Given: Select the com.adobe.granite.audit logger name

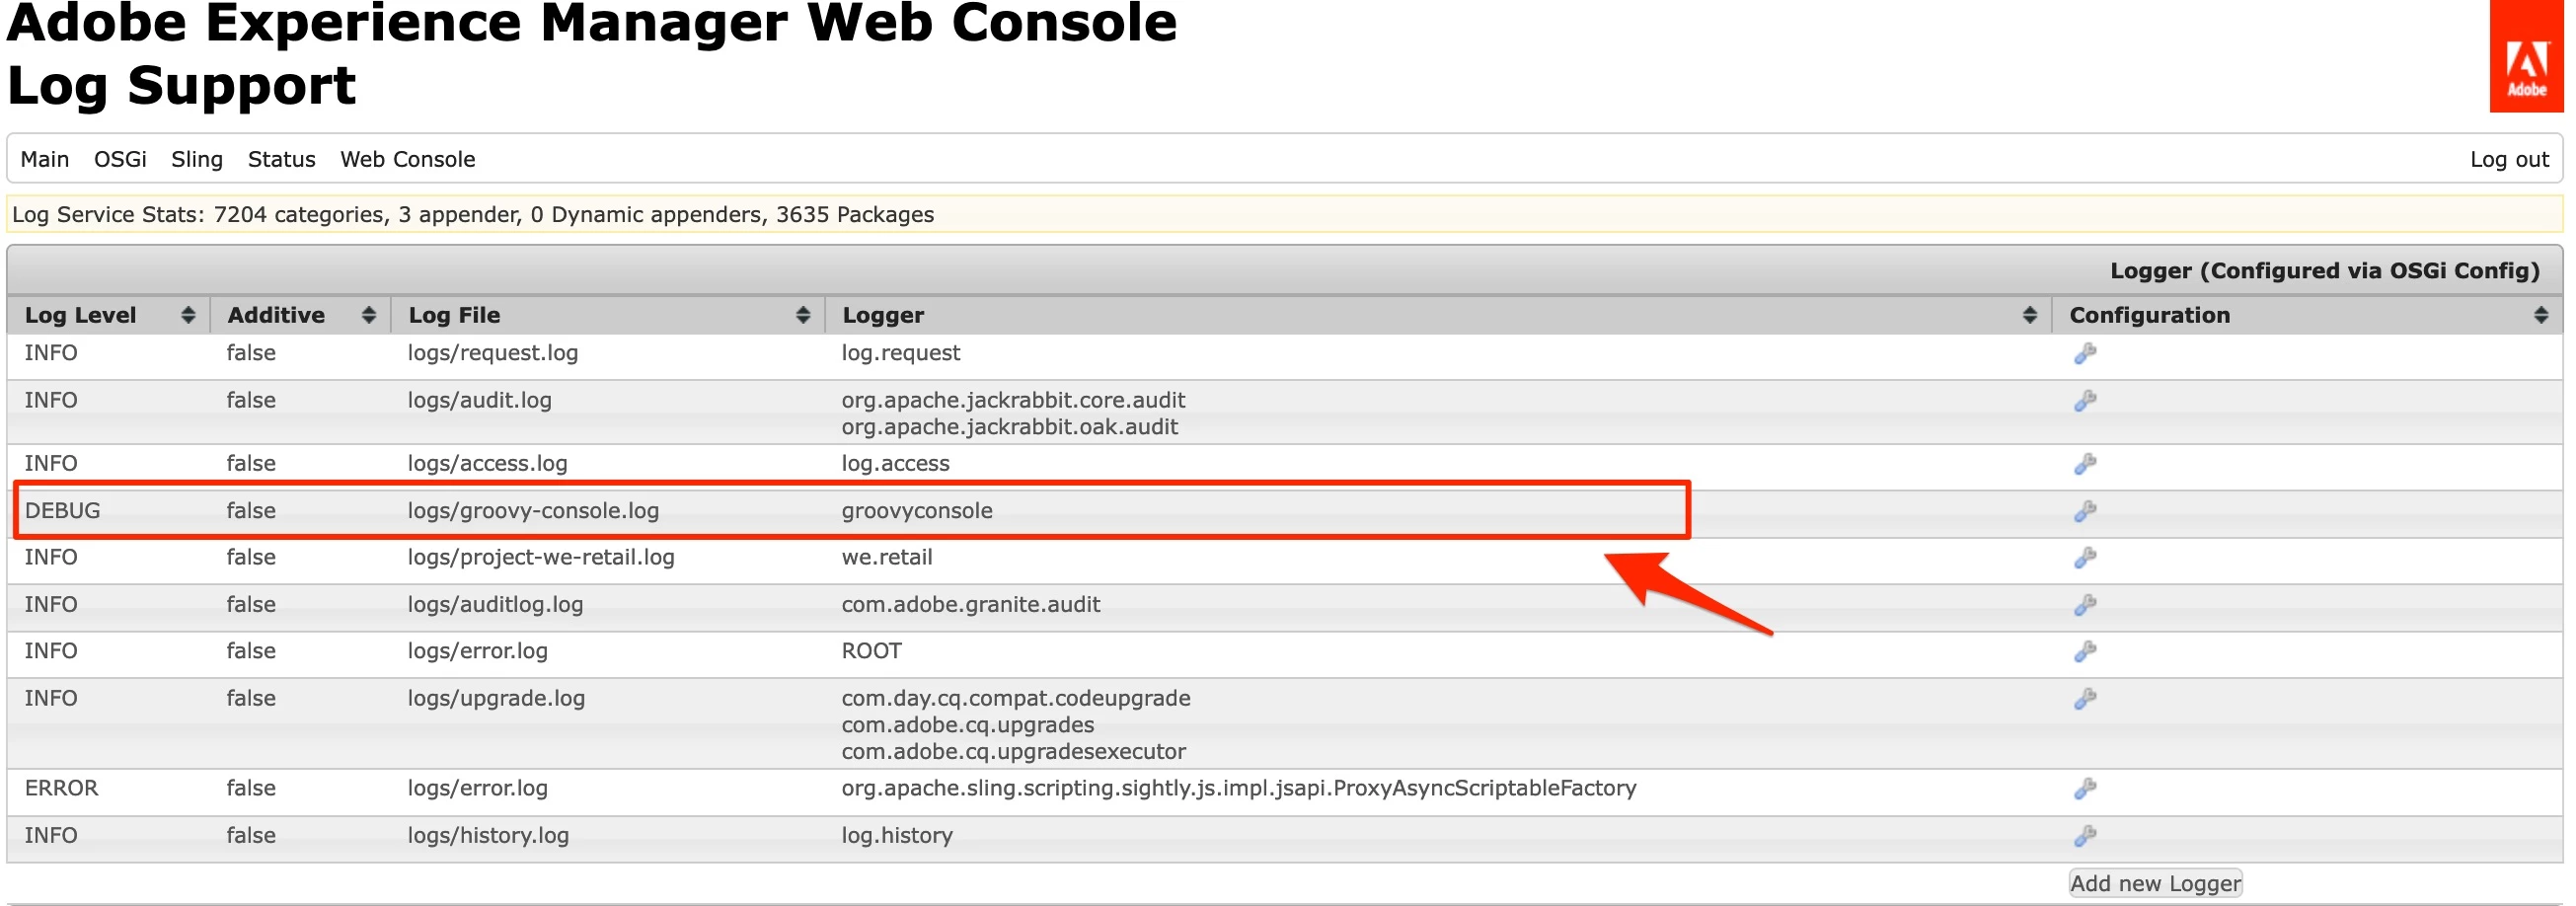Looking at the screenshot, I should tap(971, 604).
